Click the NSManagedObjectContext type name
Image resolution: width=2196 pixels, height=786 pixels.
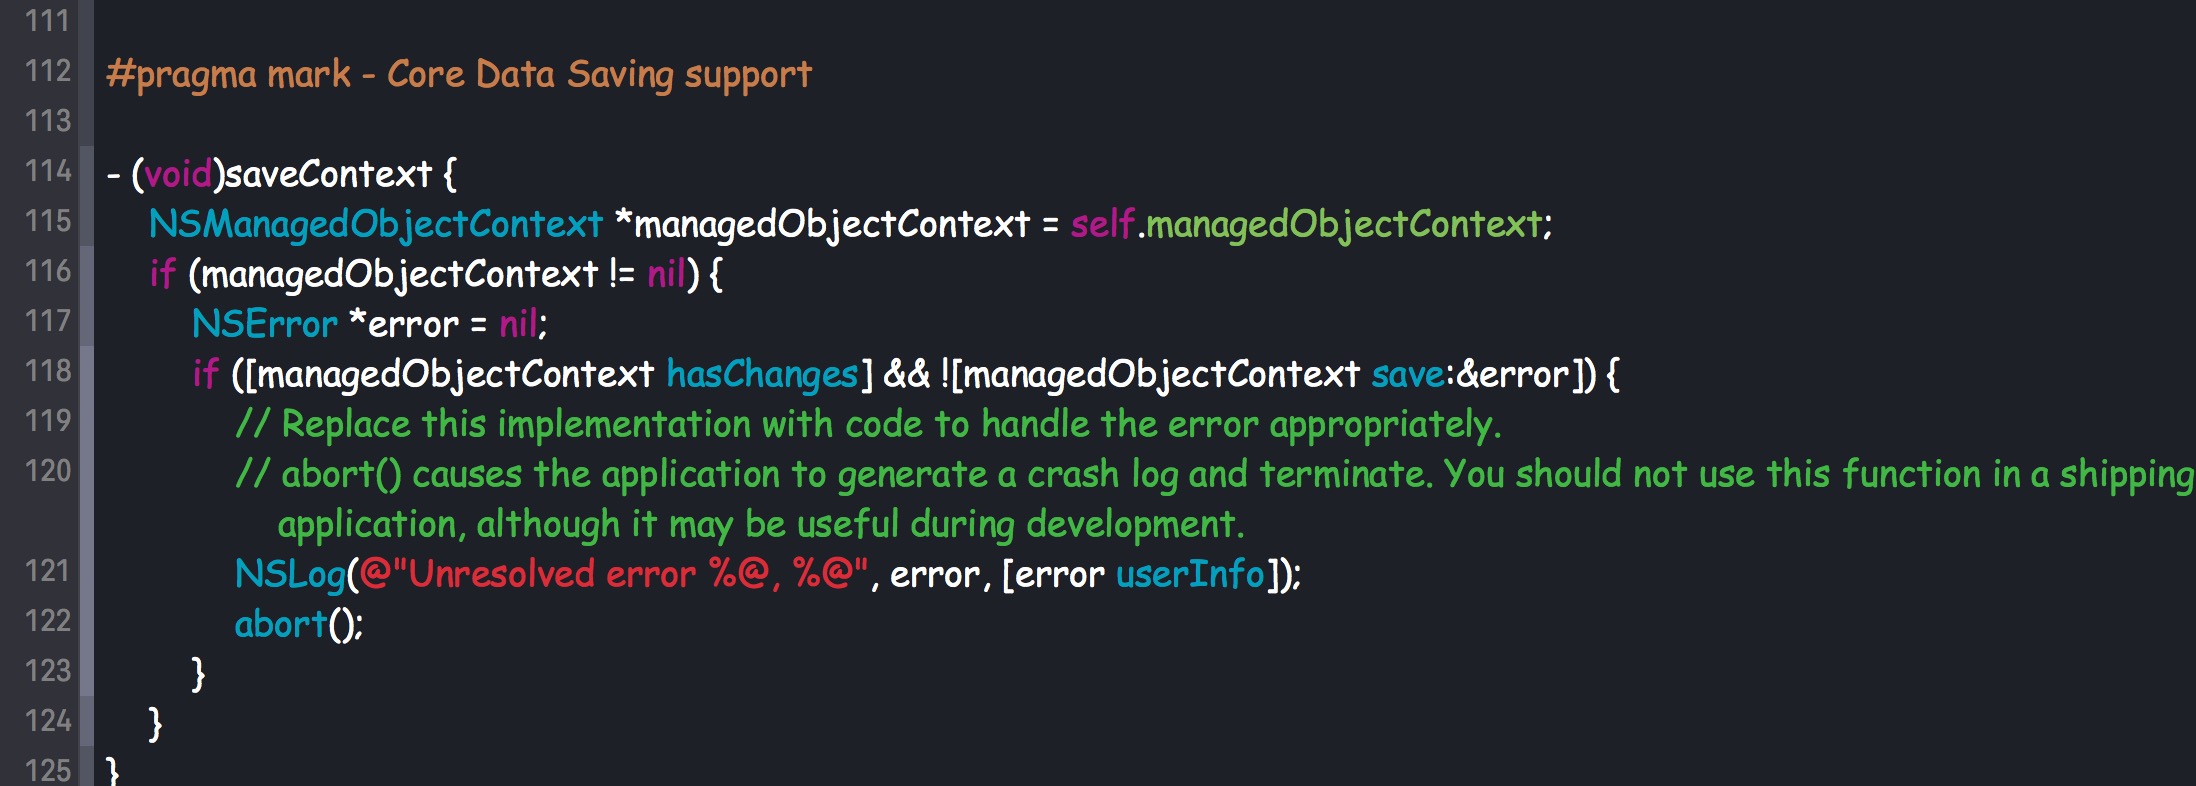tap(376, 224)
